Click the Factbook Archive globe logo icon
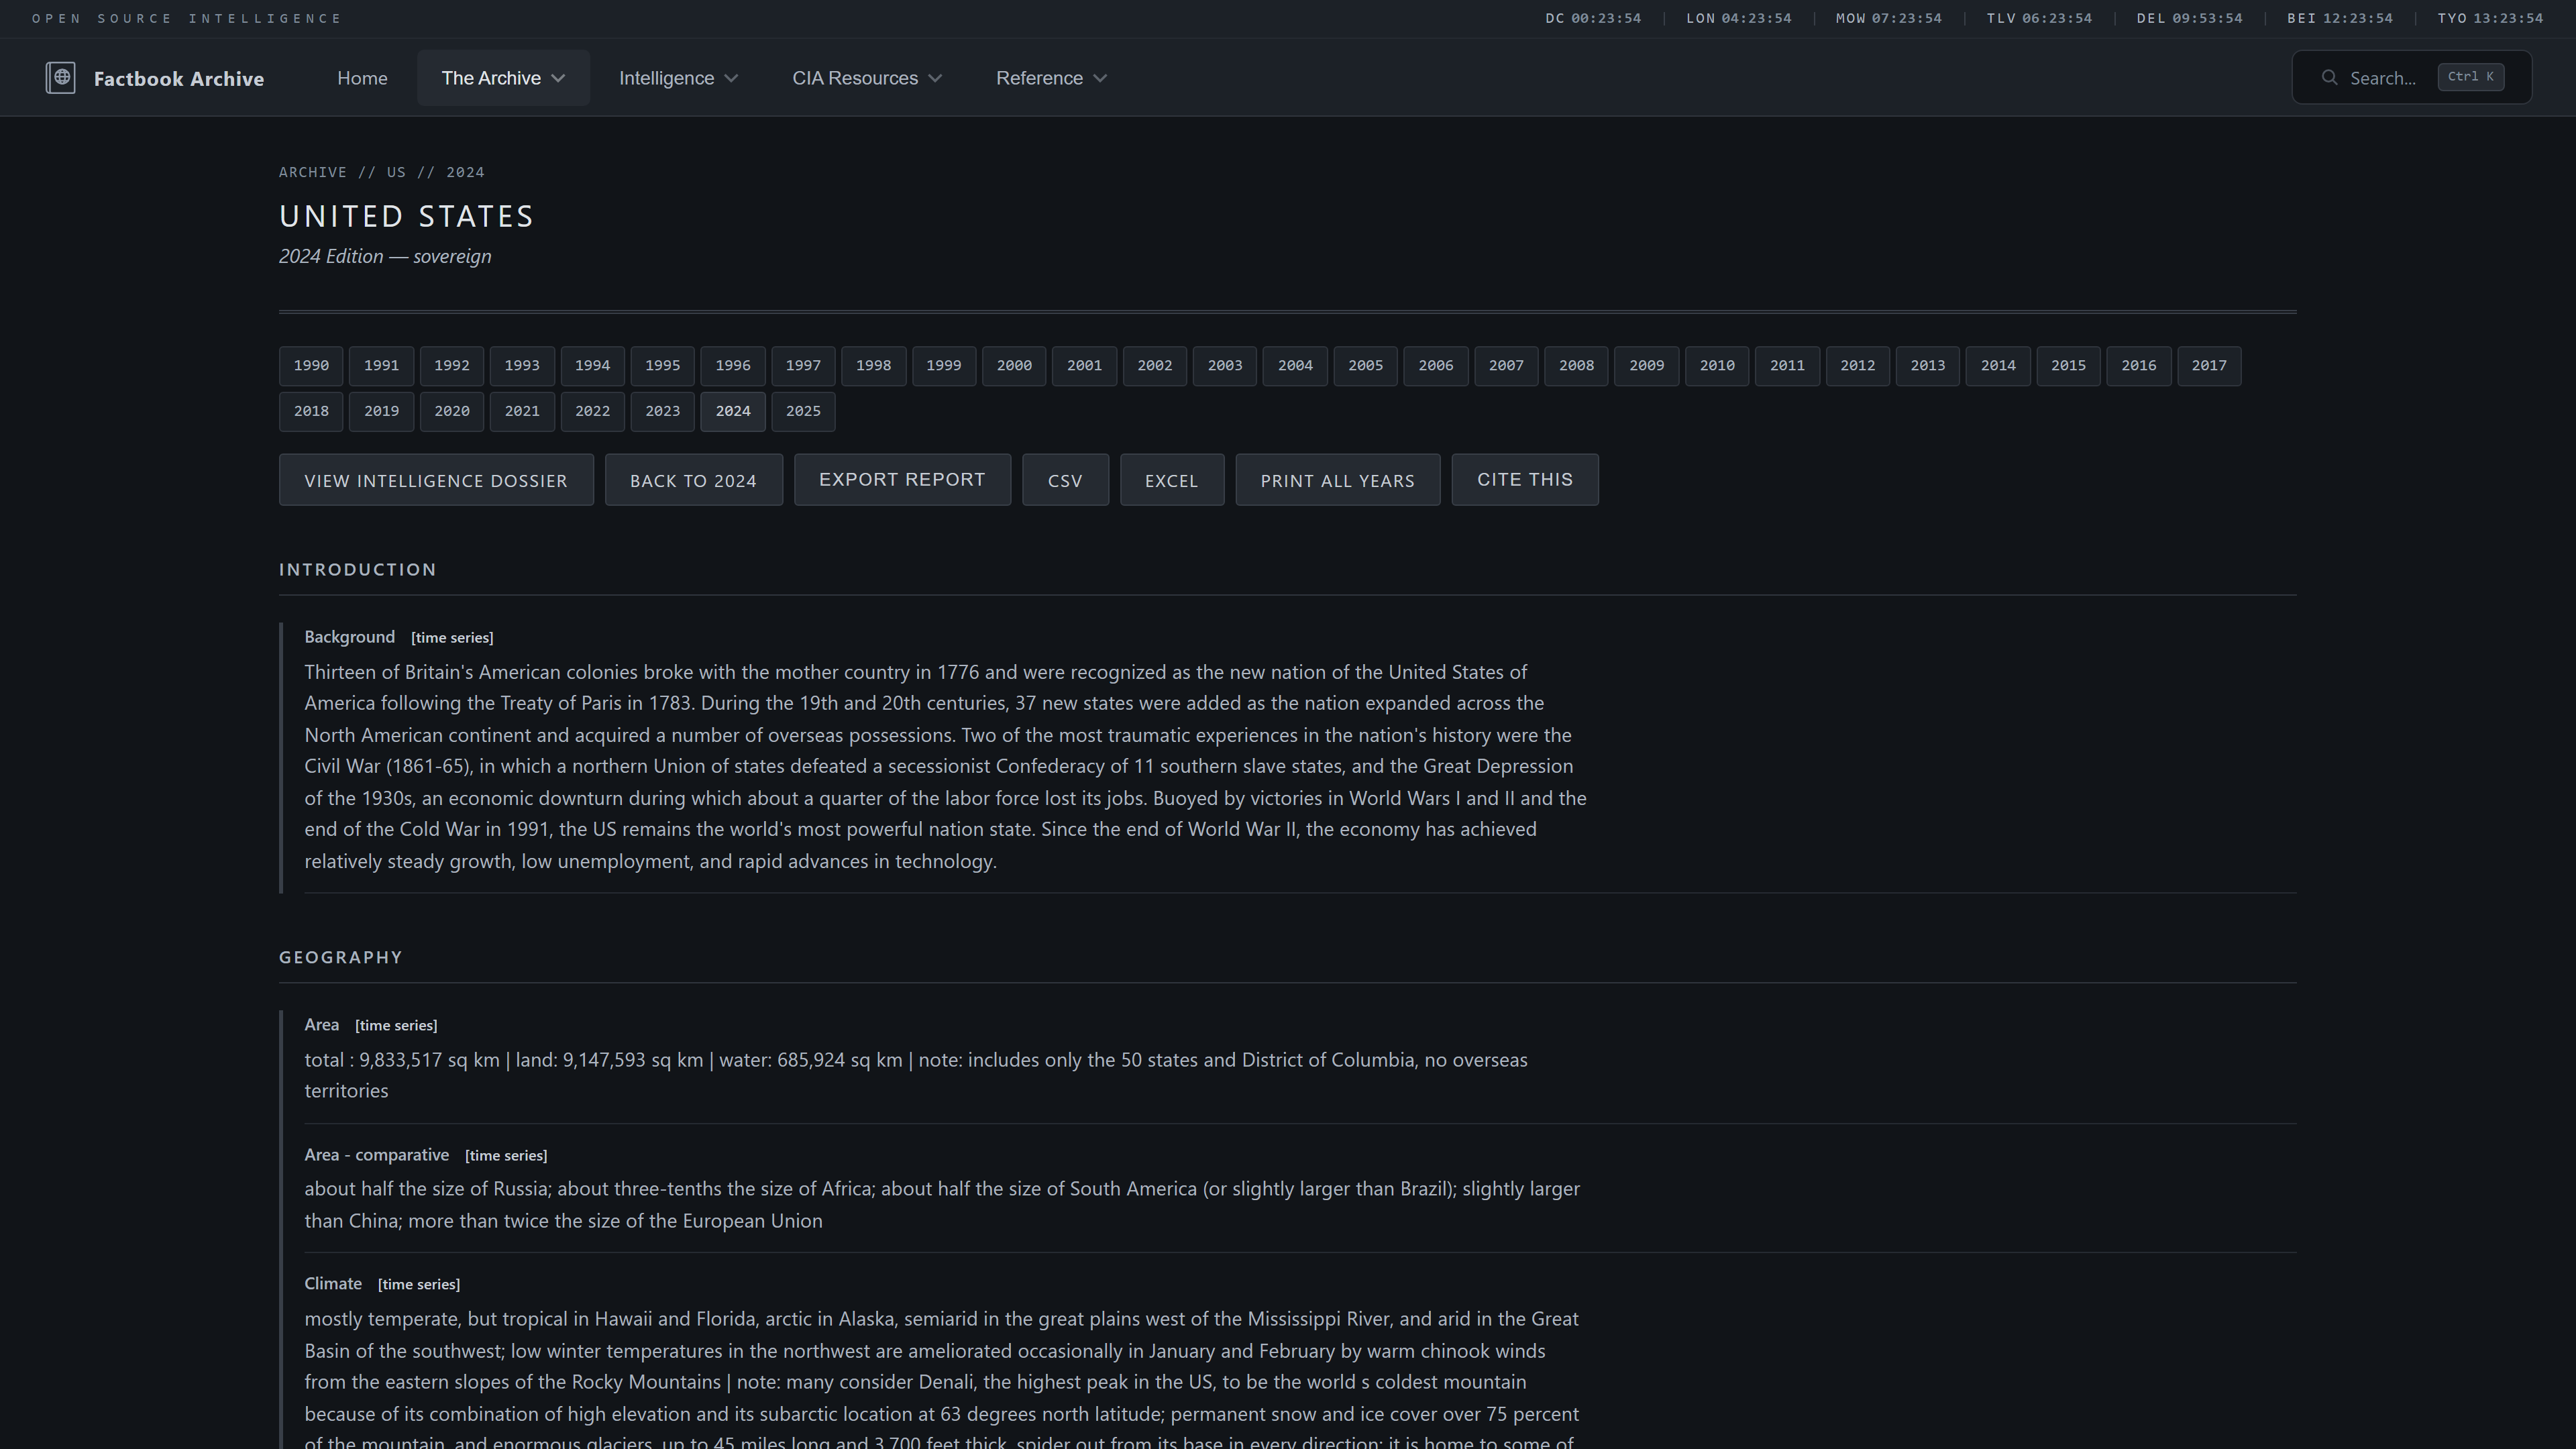The image size is (2576, 1449). [60, 78]
